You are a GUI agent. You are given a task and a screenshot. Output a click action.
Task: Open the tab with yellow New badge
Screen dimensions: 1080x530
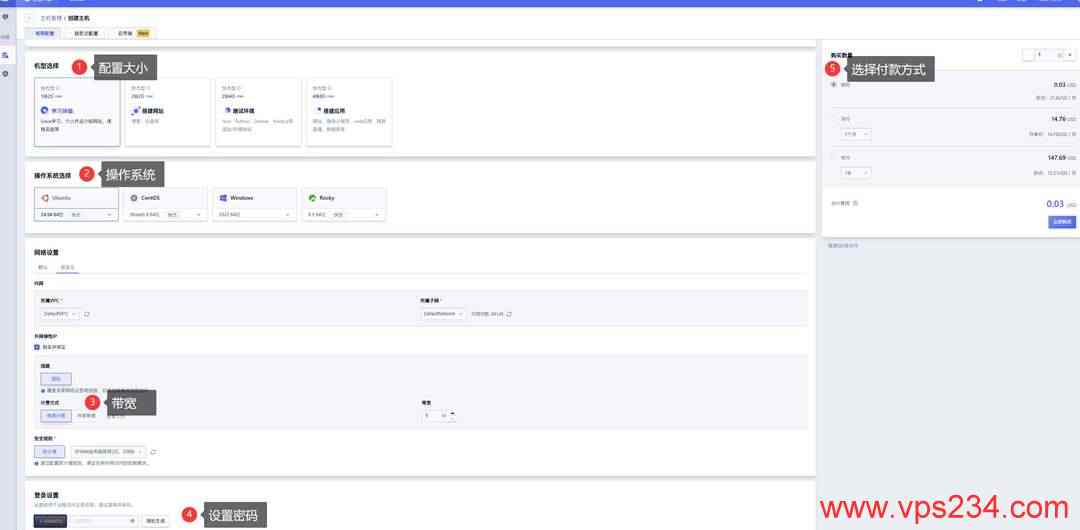[136, 33]
